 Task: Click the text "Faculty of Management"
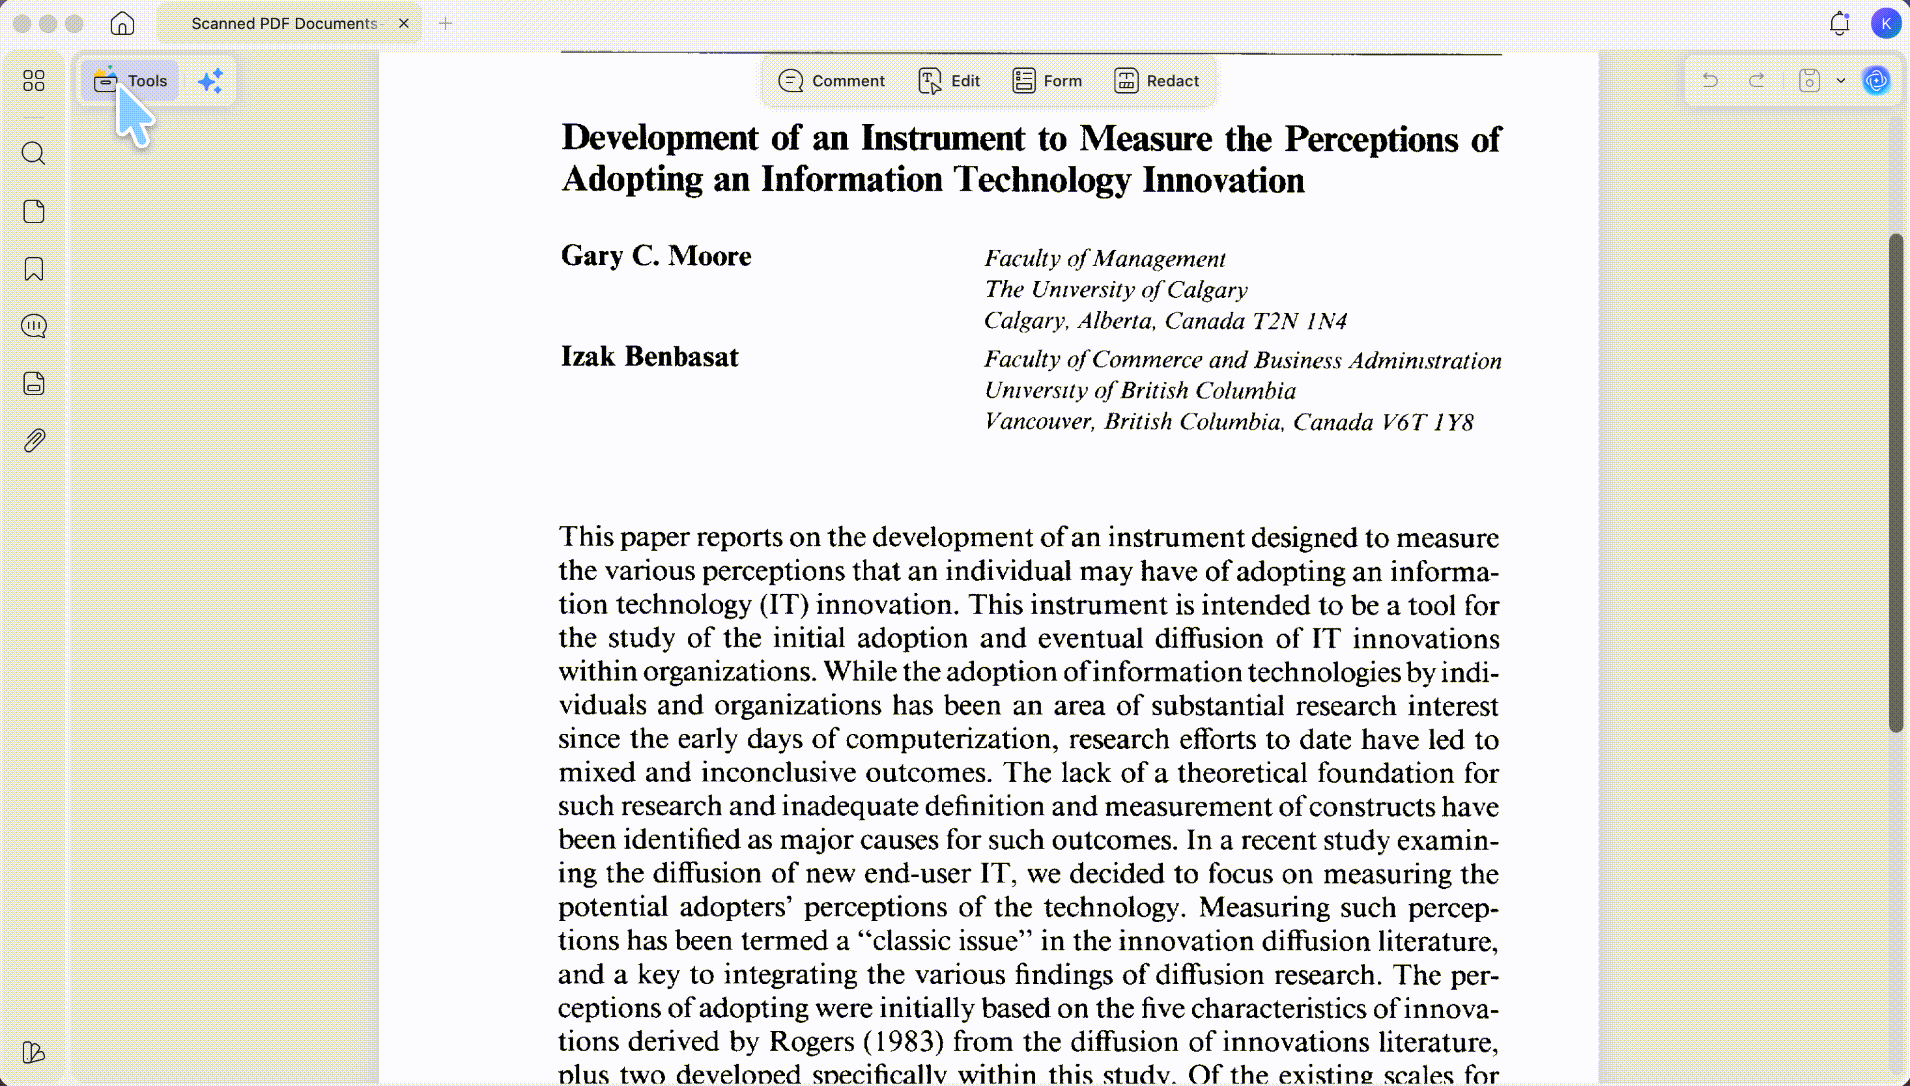[x=1105, y=259]
